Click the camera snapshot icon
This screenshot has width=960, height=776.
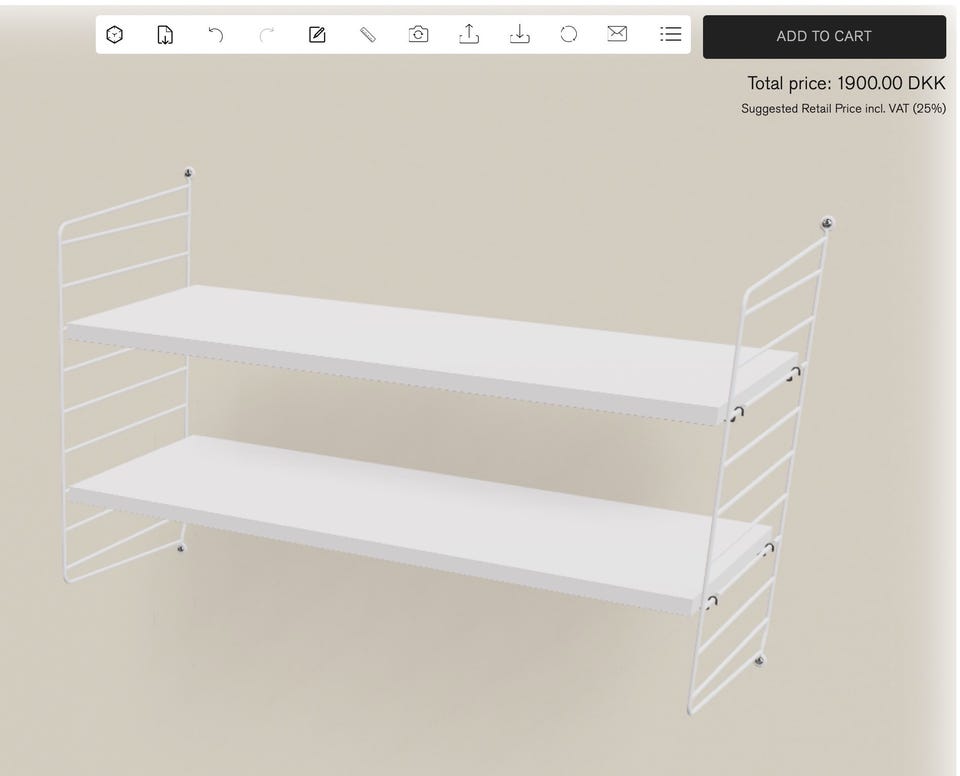point(418,34)
